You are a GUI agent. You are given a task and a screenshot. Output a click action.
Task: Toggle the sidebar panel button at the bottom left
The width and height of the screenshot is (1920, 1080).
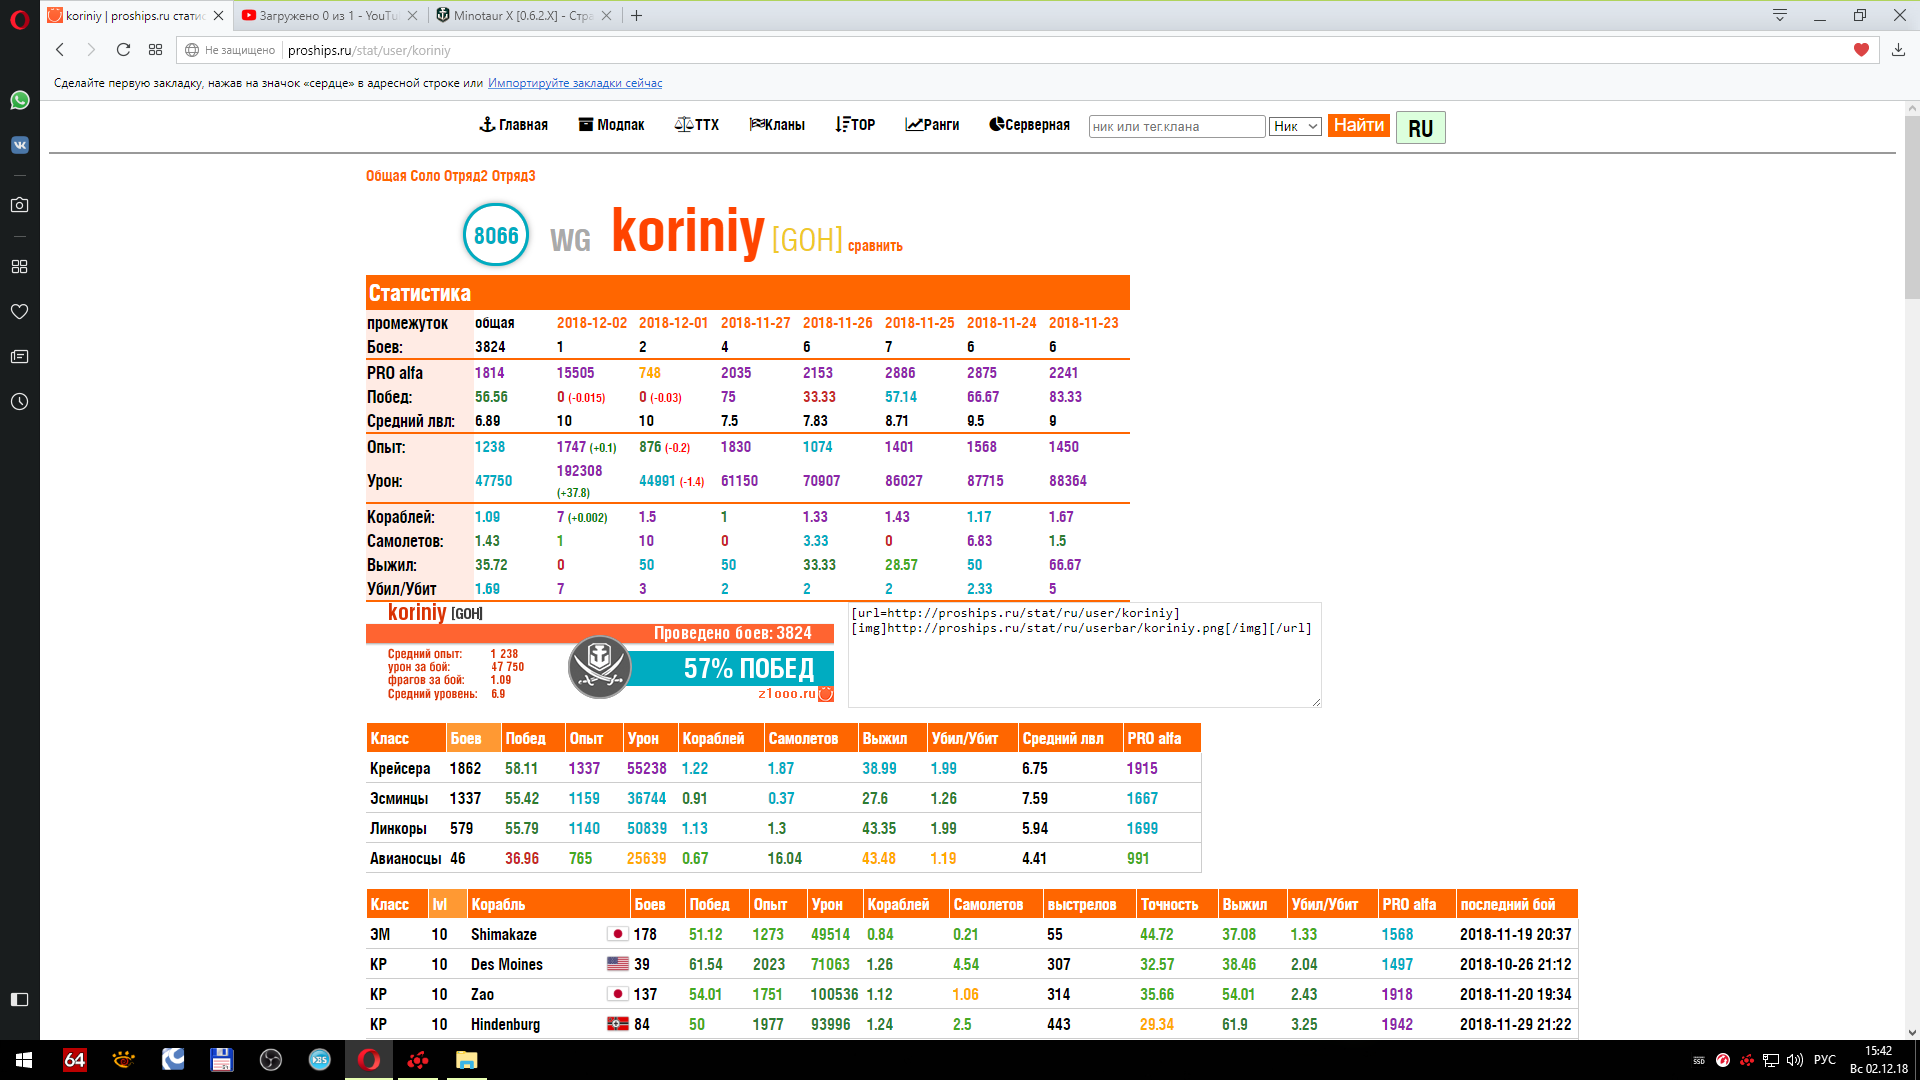(19, 999)
